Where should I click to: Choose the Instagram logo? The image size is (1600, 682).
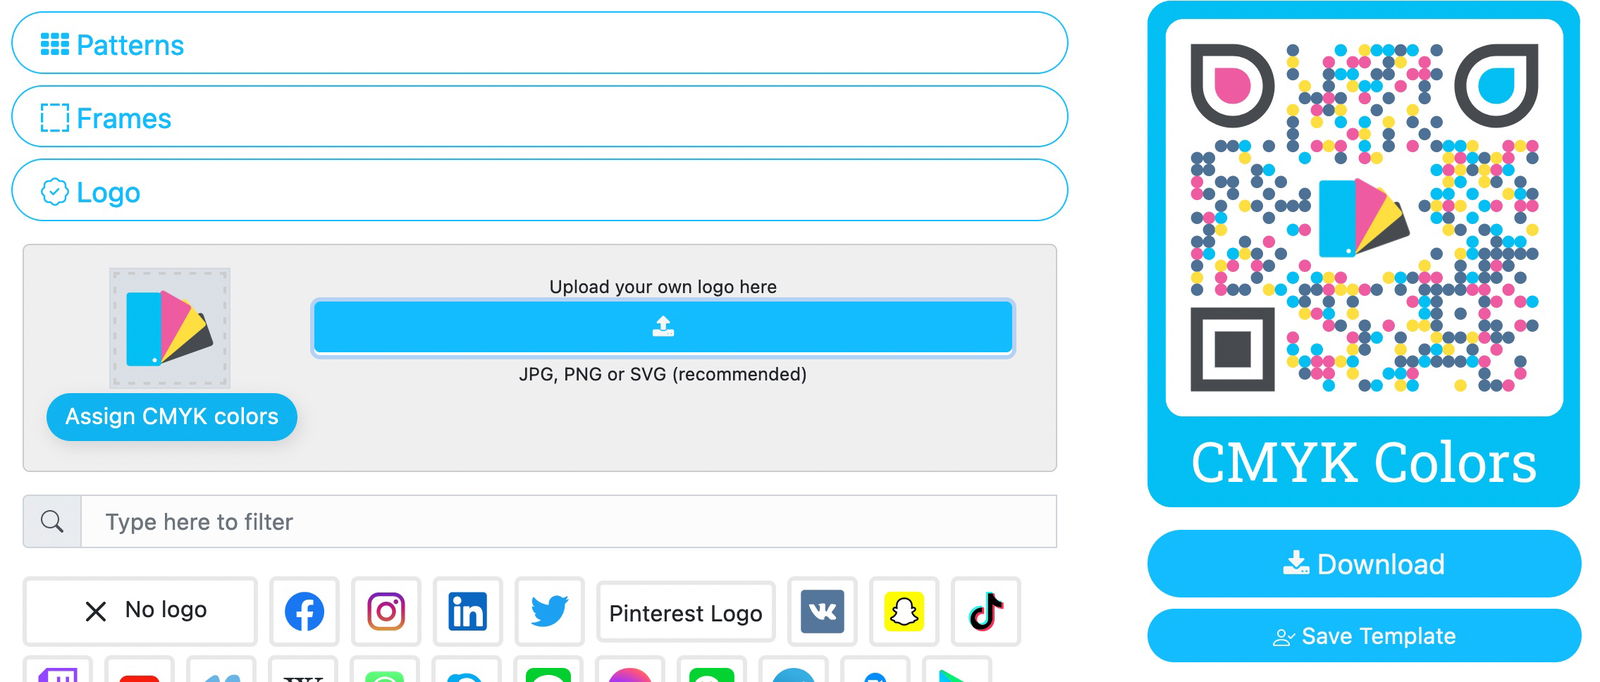386,611
